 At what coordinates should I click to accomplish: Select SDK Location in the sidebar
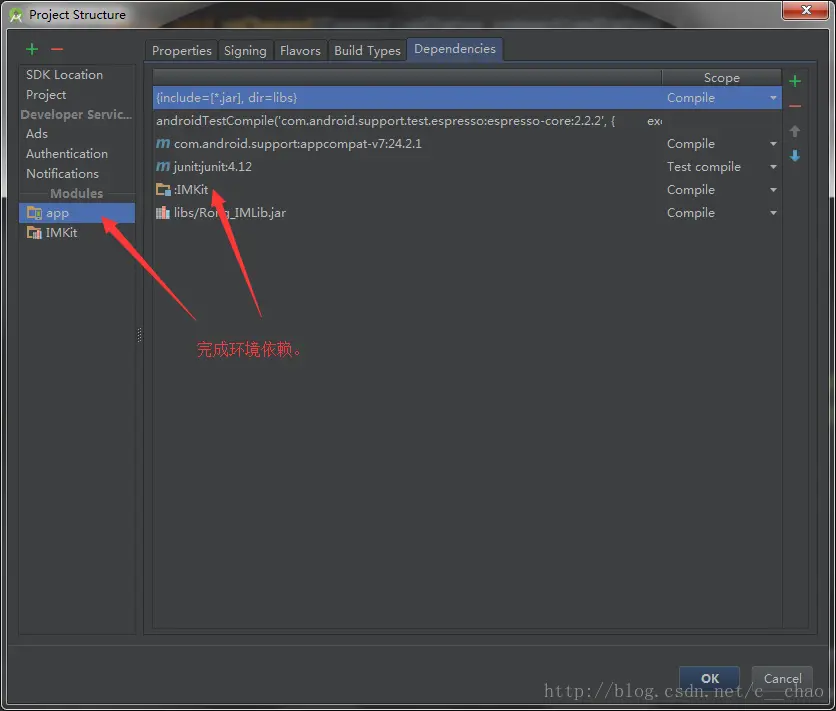pos(65,75)
